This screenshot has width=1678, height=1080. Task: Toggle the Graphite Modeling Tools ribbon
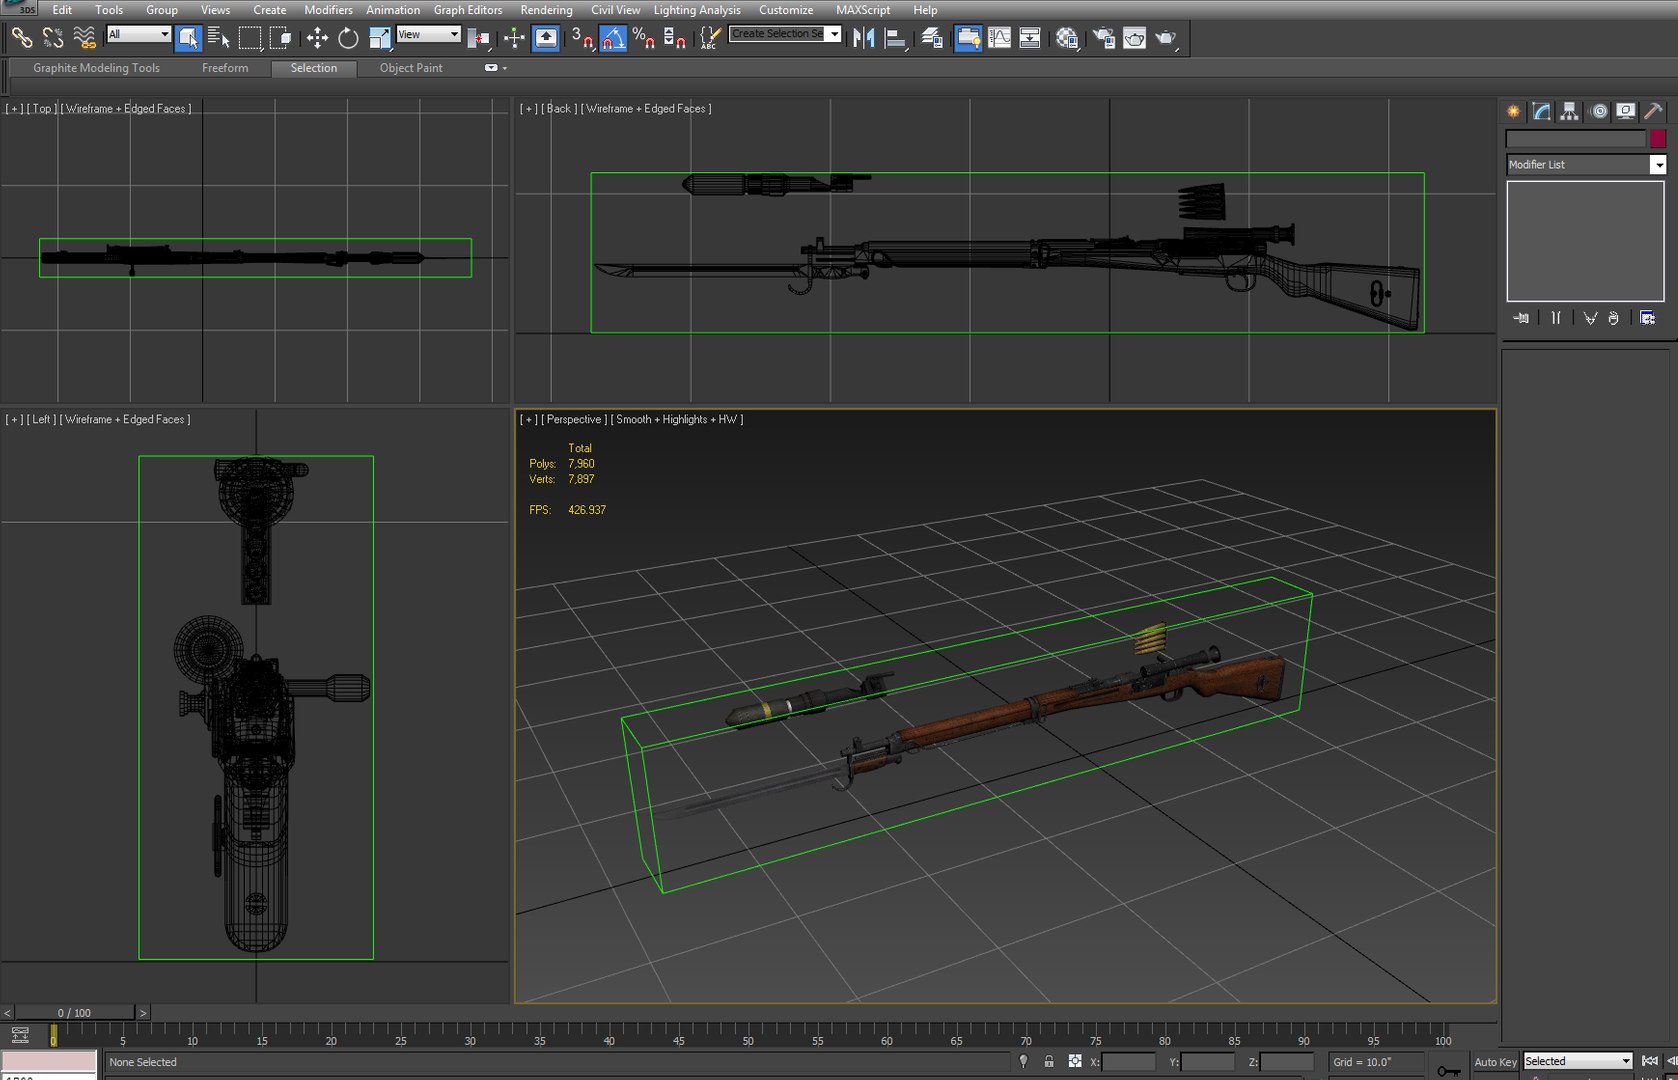[968, 38]
